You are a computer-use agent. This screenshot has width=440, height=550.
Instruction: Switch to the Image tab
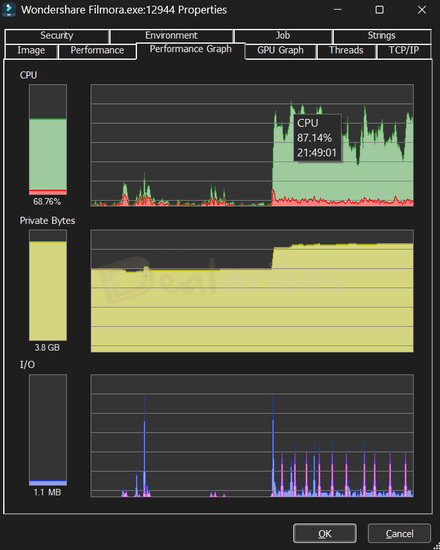point(31,51)
